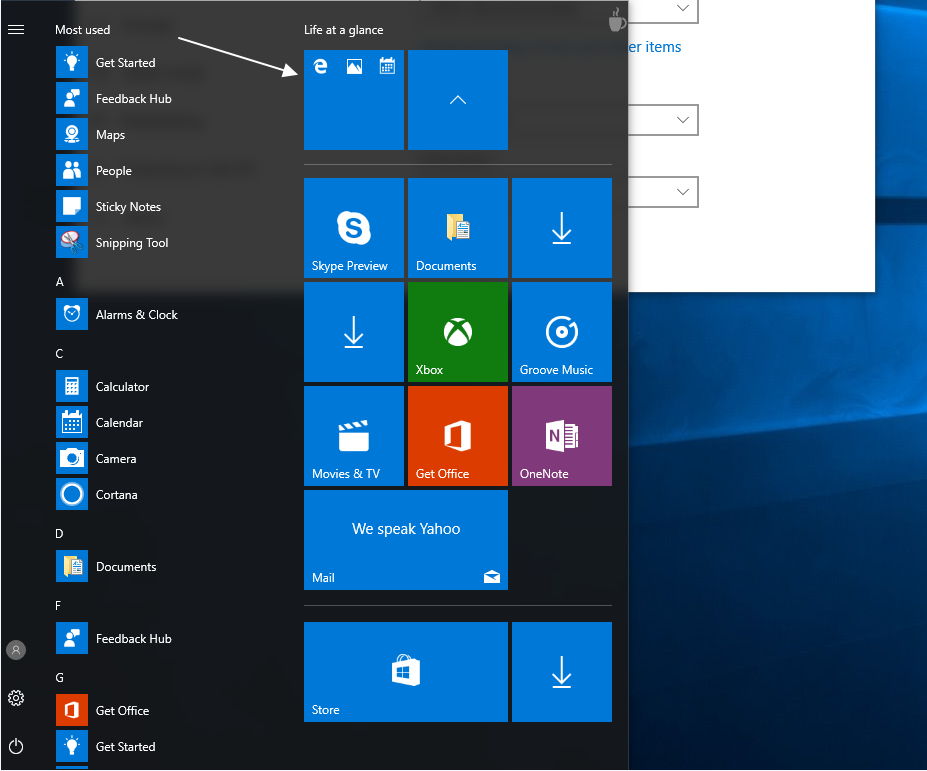Open Sticky Notes
The height and width of the screenshot is (771, 927).
[109, 207]
